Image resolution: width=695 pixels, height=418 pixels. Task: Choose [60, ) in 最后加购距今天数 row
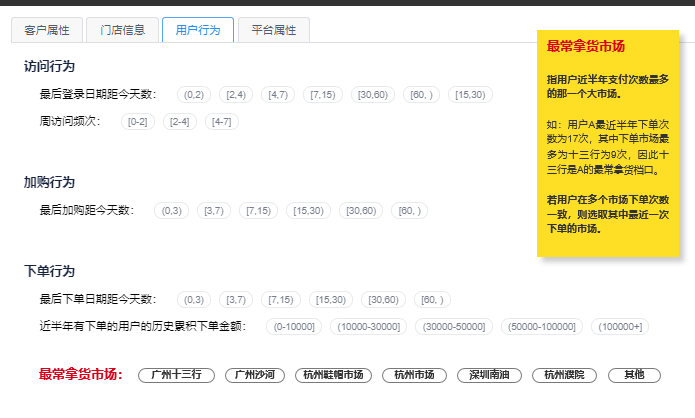(x=409, y=211)
